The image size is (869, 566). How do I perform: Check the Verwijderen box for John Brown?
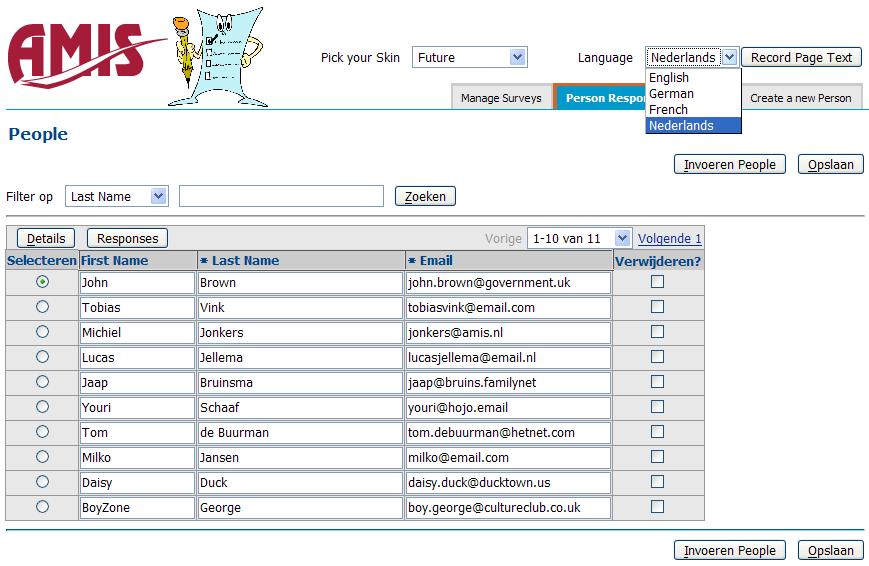(x=657, y=282)
